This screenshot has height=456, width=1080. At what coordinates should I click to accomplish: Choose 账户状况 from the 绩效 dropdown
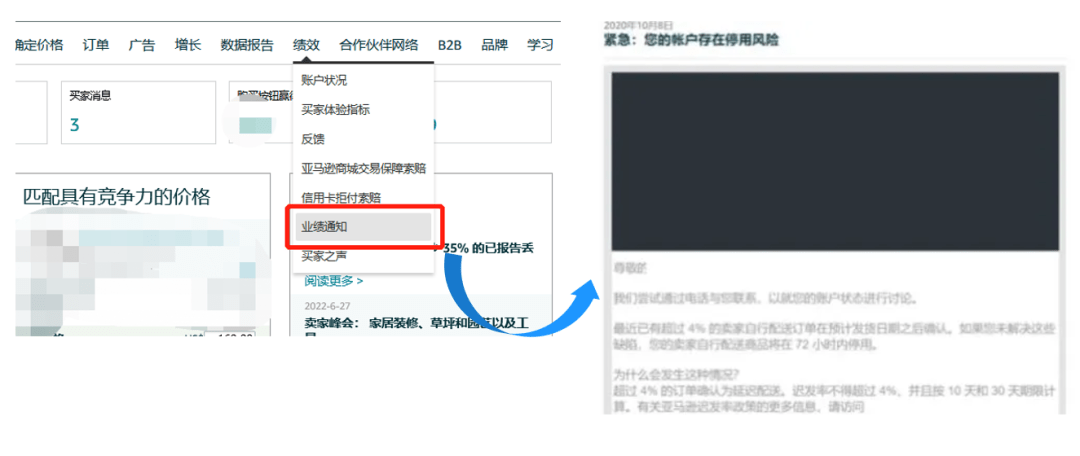click(324, 80)
